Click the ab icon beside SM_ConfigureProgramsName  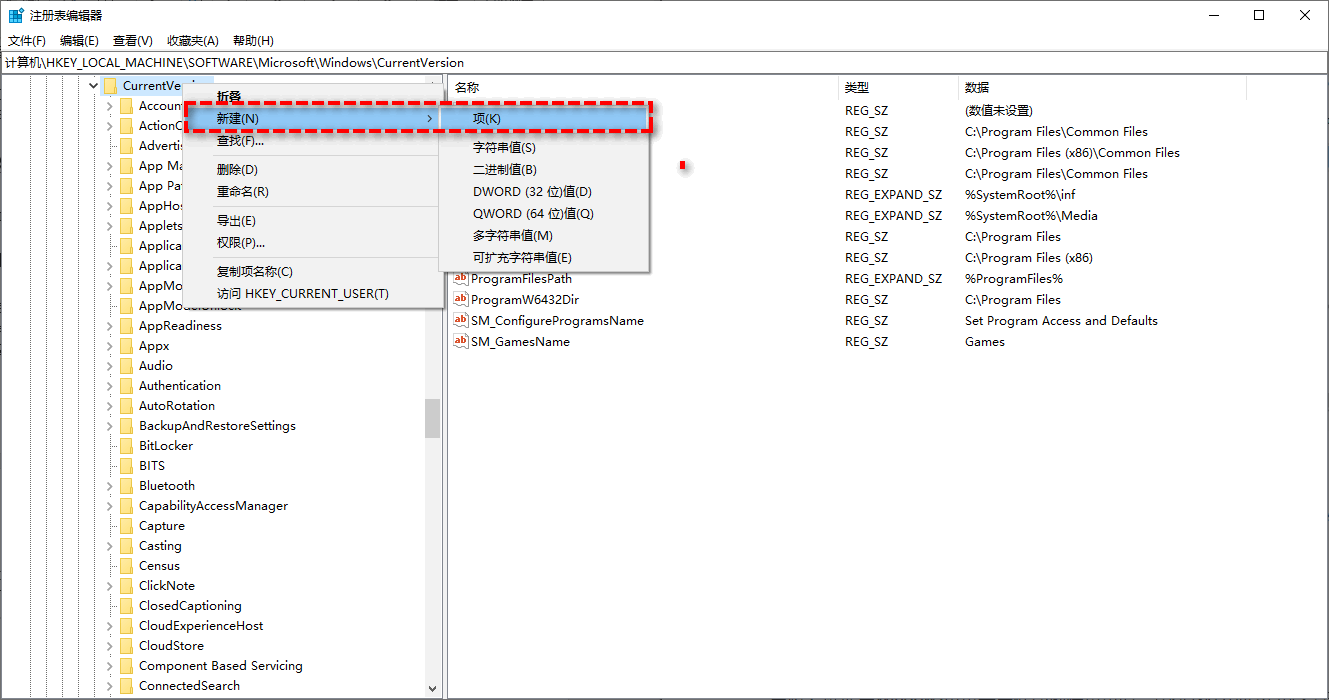[461, 320]
